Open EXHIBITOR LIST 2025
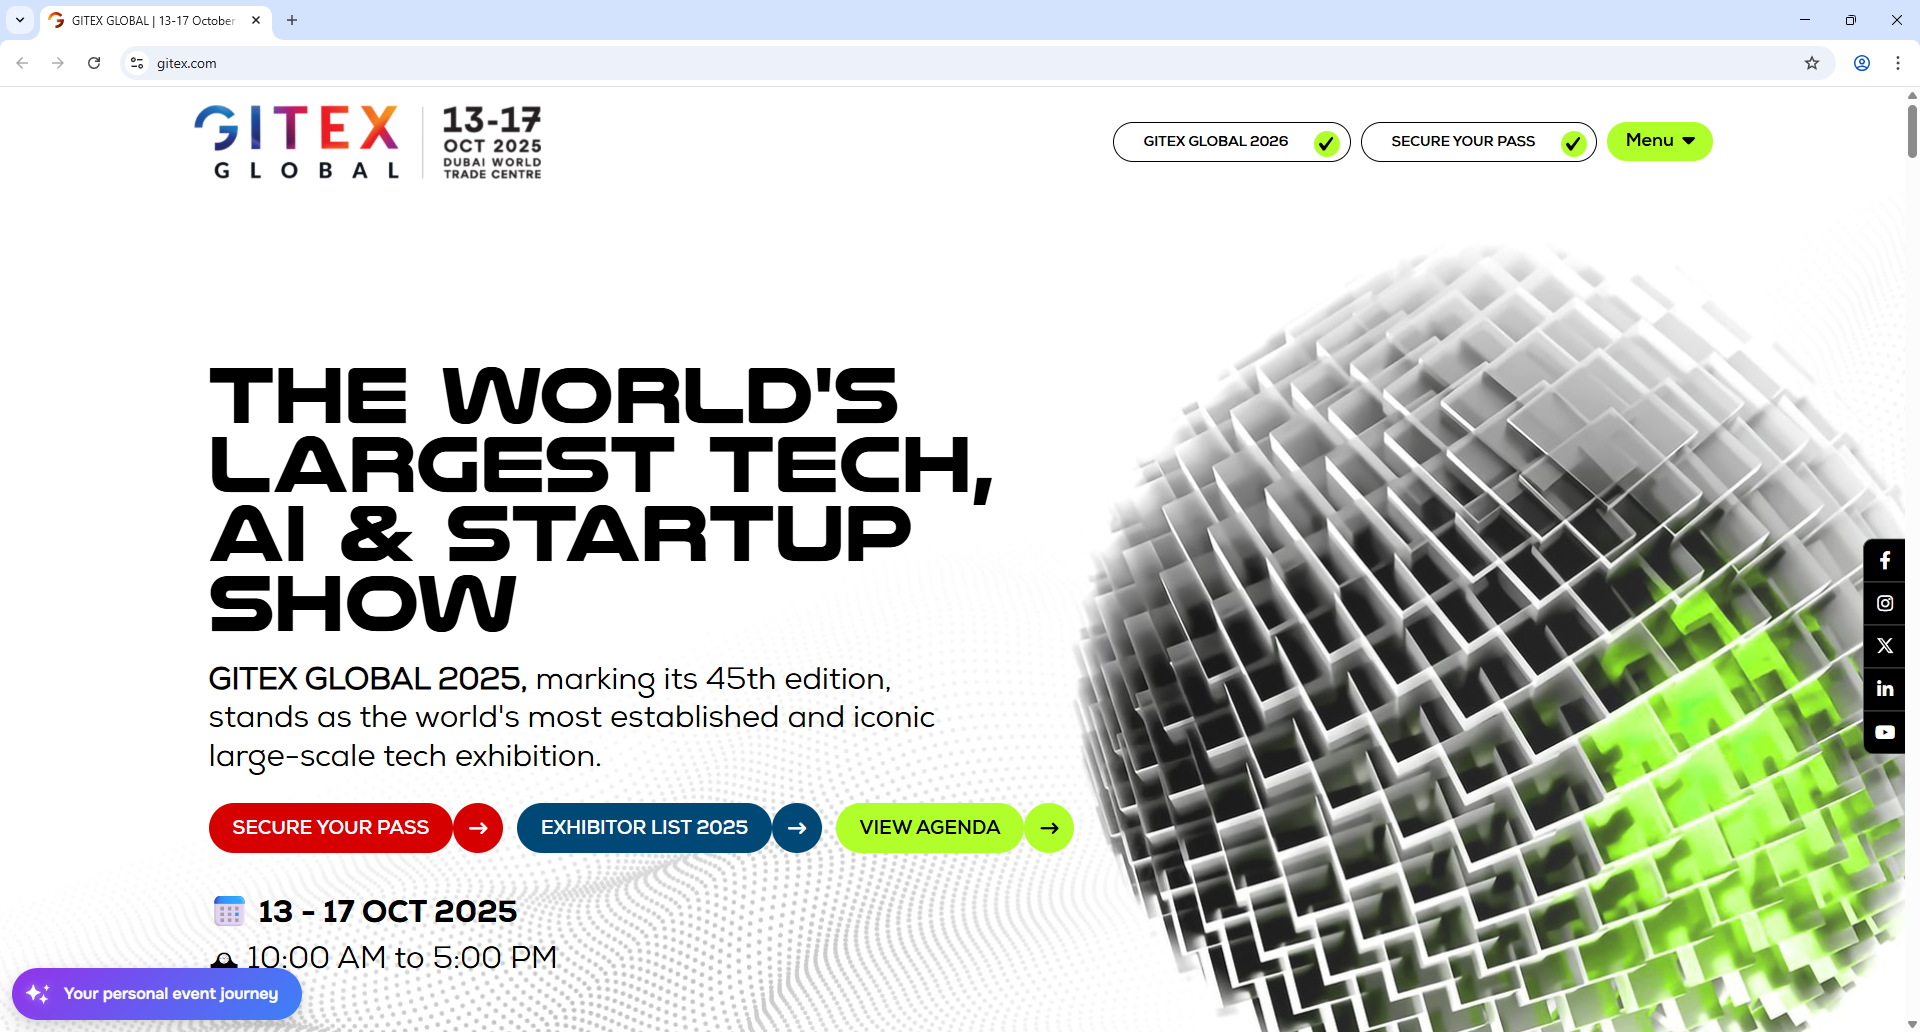Viewport: 1920px width, 1032px height. [x=644, y=827]
